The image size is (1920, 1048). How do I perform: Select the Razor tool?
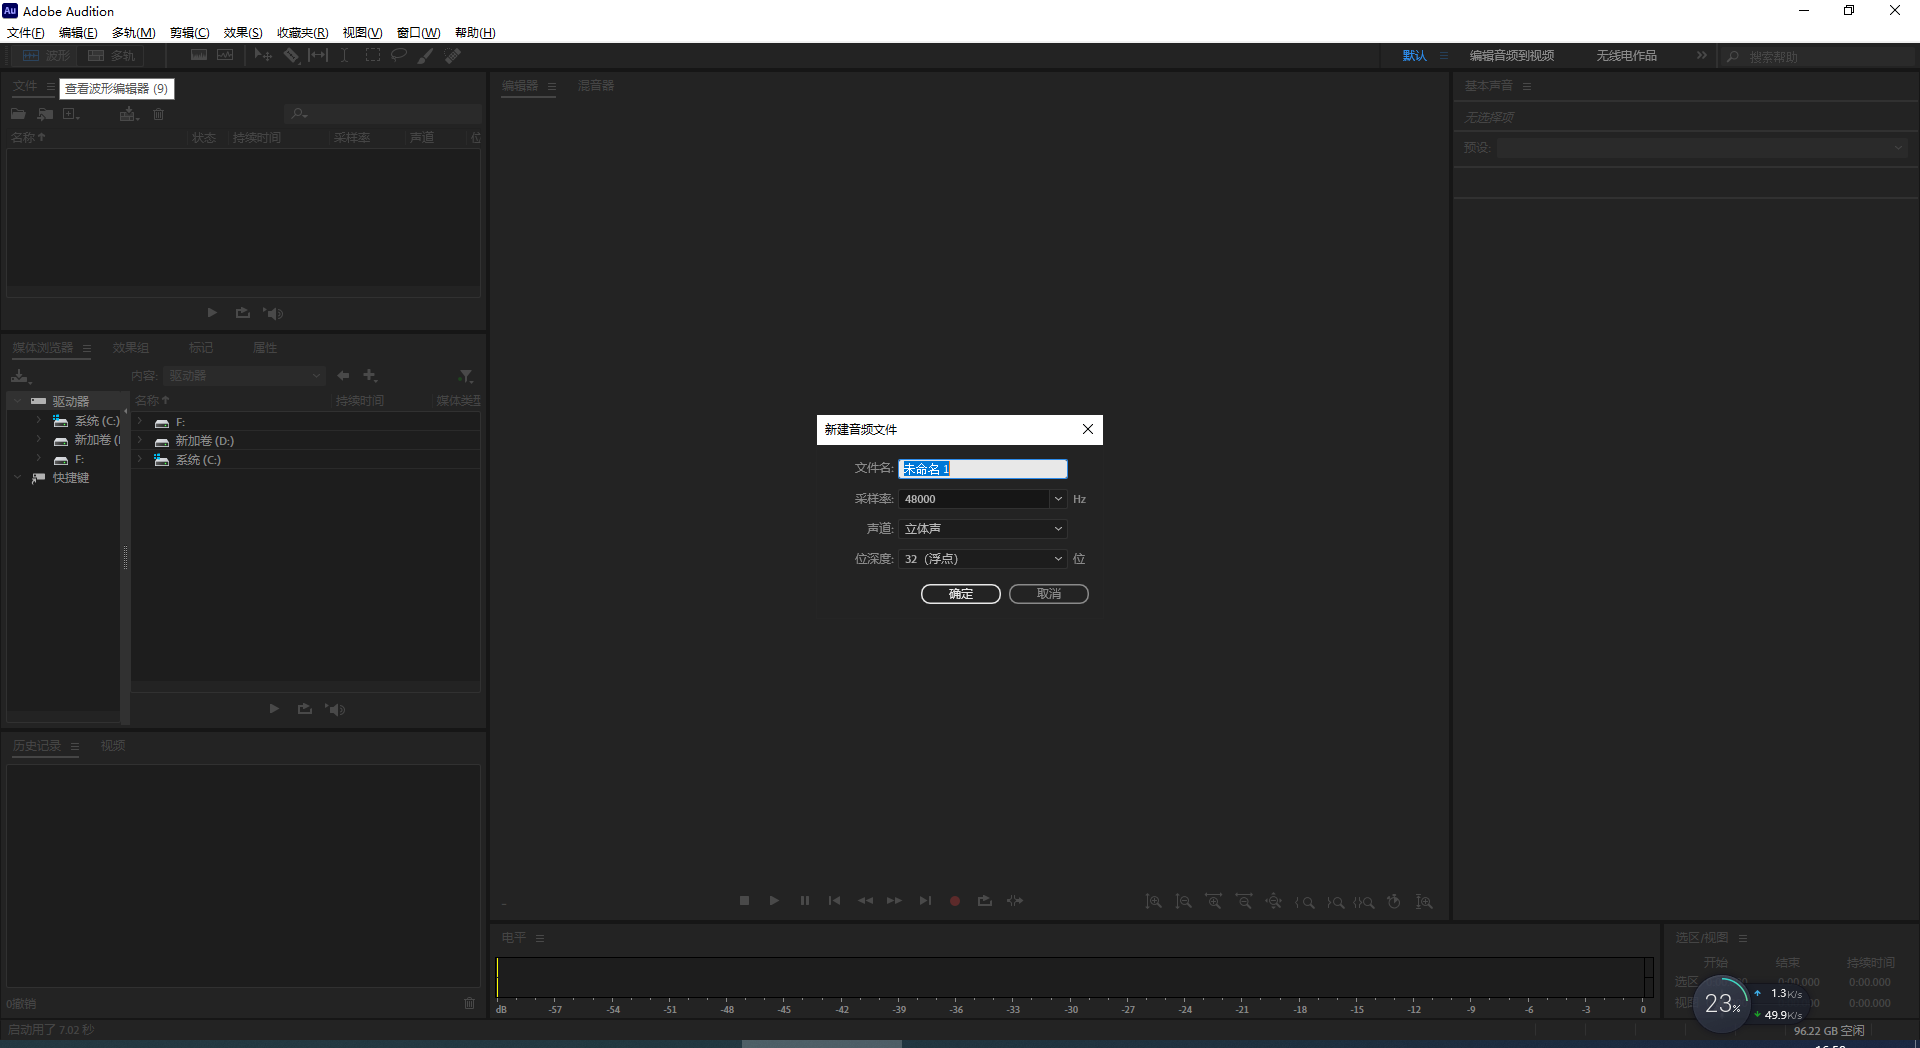[292, 55]
